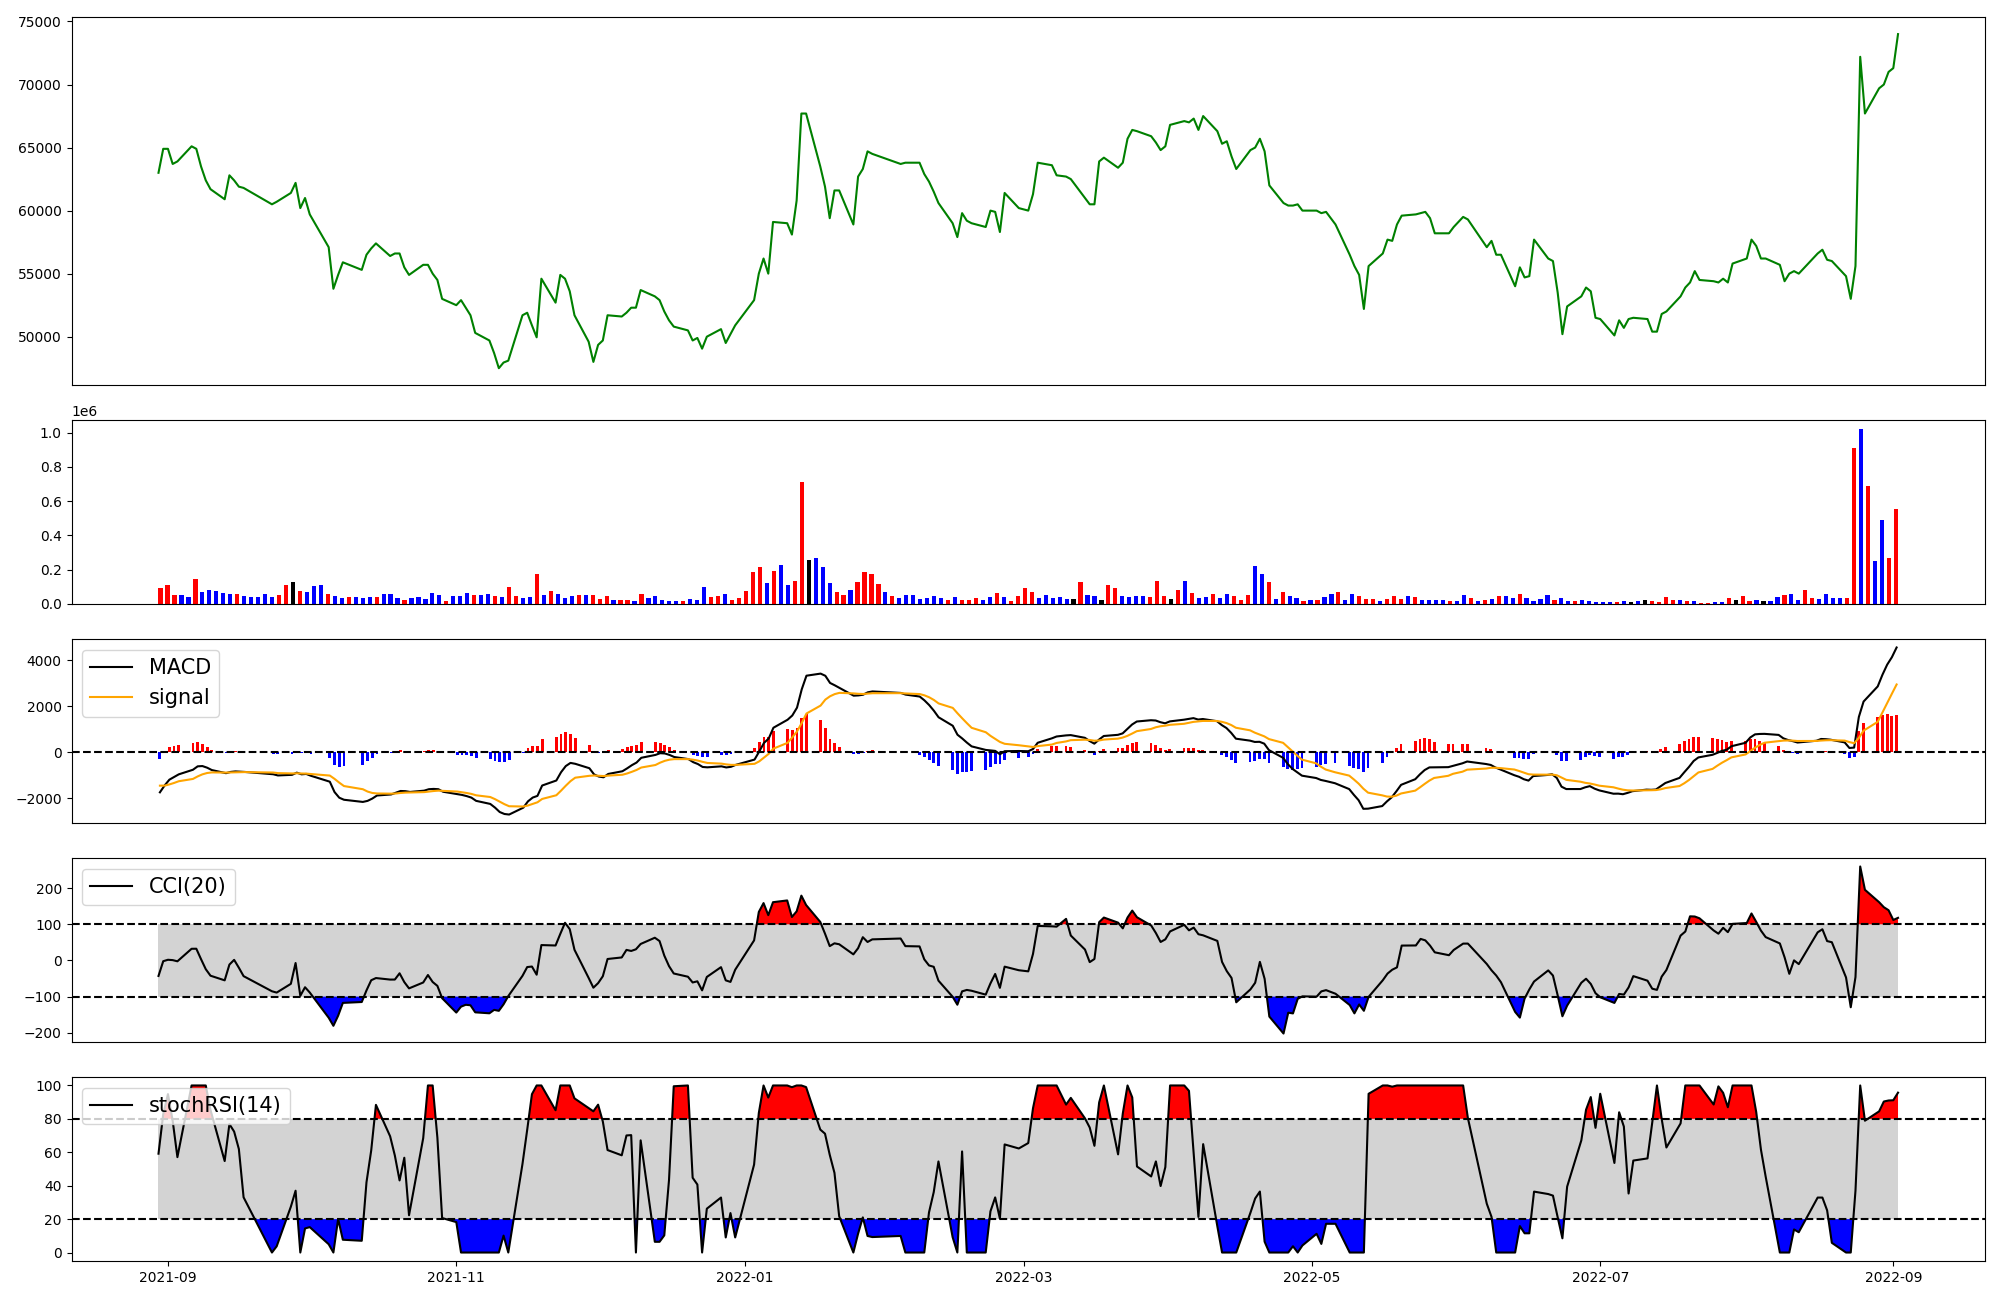Click the tall red volume bar in January 2022
The width and height of the screenshot is (2000, 1300).
point(802,542)
